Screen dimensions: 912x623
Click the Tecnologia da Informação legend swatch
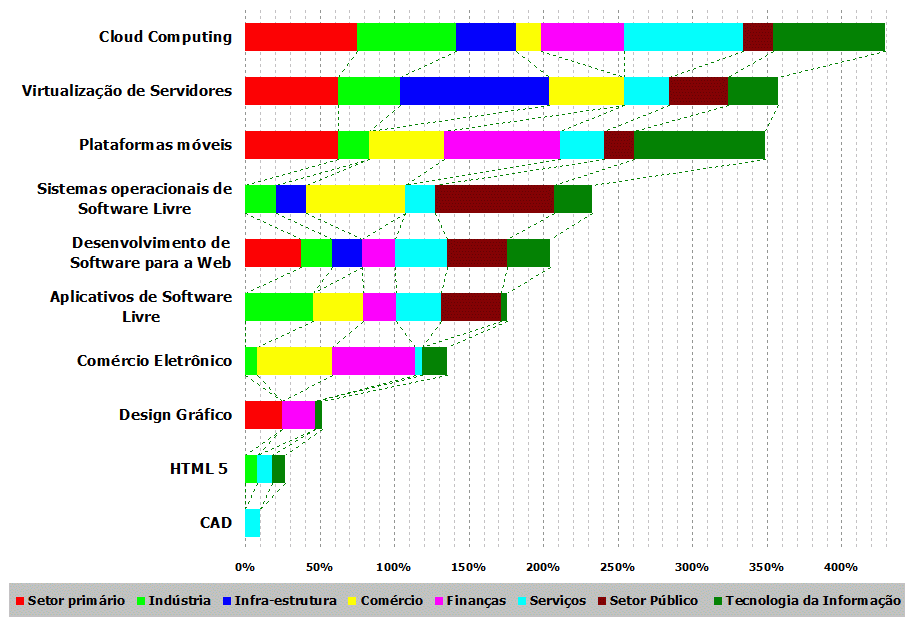click(718, 601)
